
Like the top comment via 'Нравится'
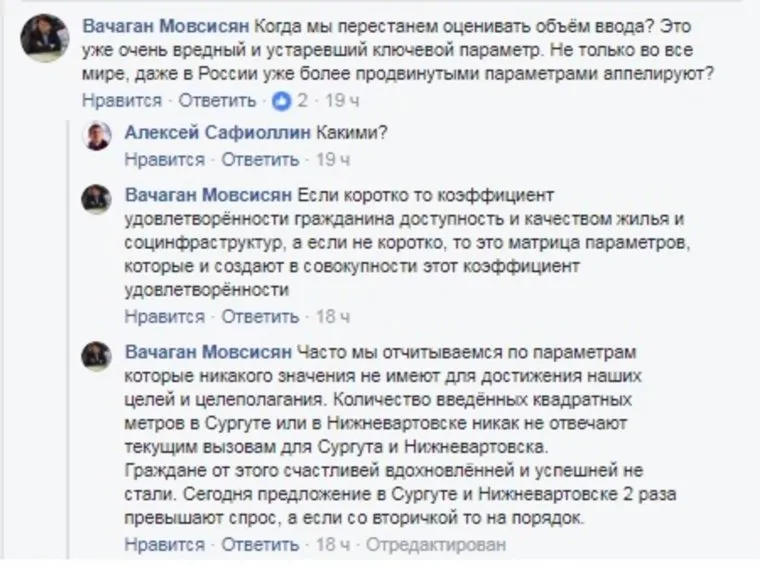click(x=121, y=100)
